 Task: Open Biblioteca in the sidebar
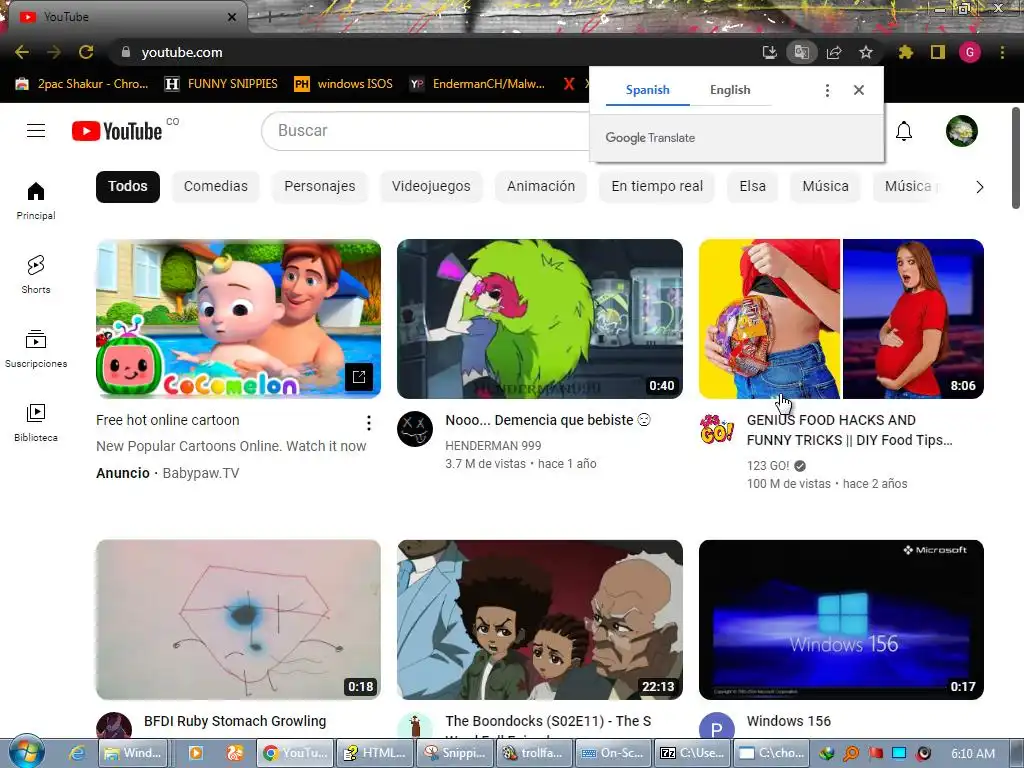[36, 423]
